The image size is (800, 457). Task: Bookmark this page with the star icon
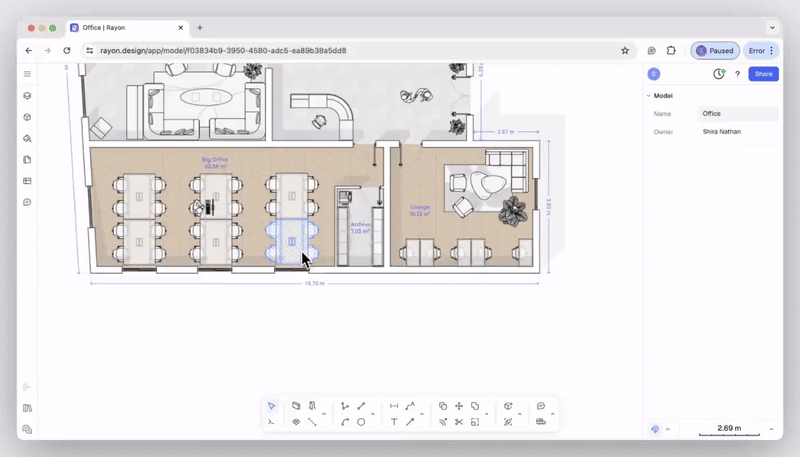625,50
